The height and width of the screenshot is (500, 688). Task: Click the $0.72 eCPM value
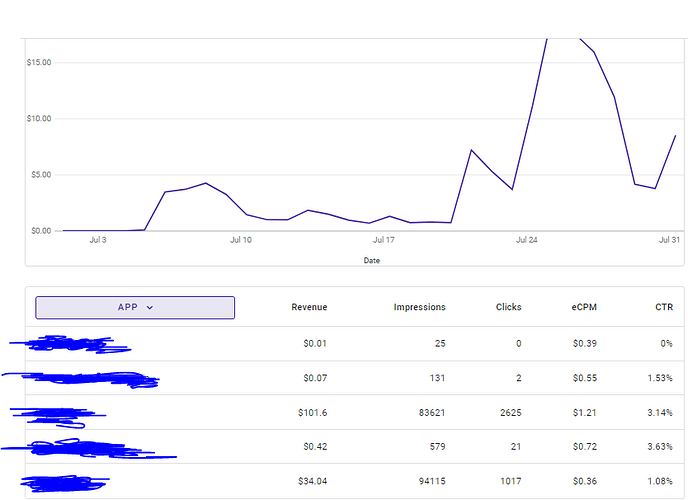tap(585, 446)
